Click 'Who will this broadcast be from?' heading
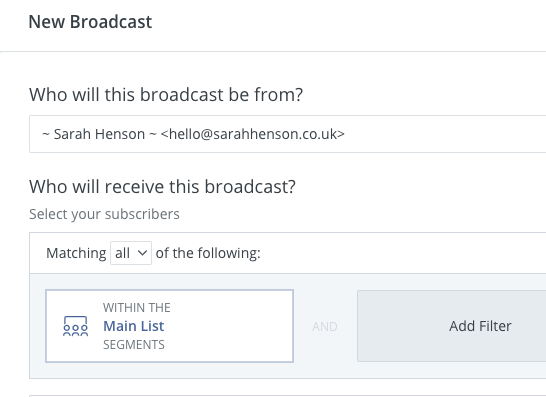 166,95
